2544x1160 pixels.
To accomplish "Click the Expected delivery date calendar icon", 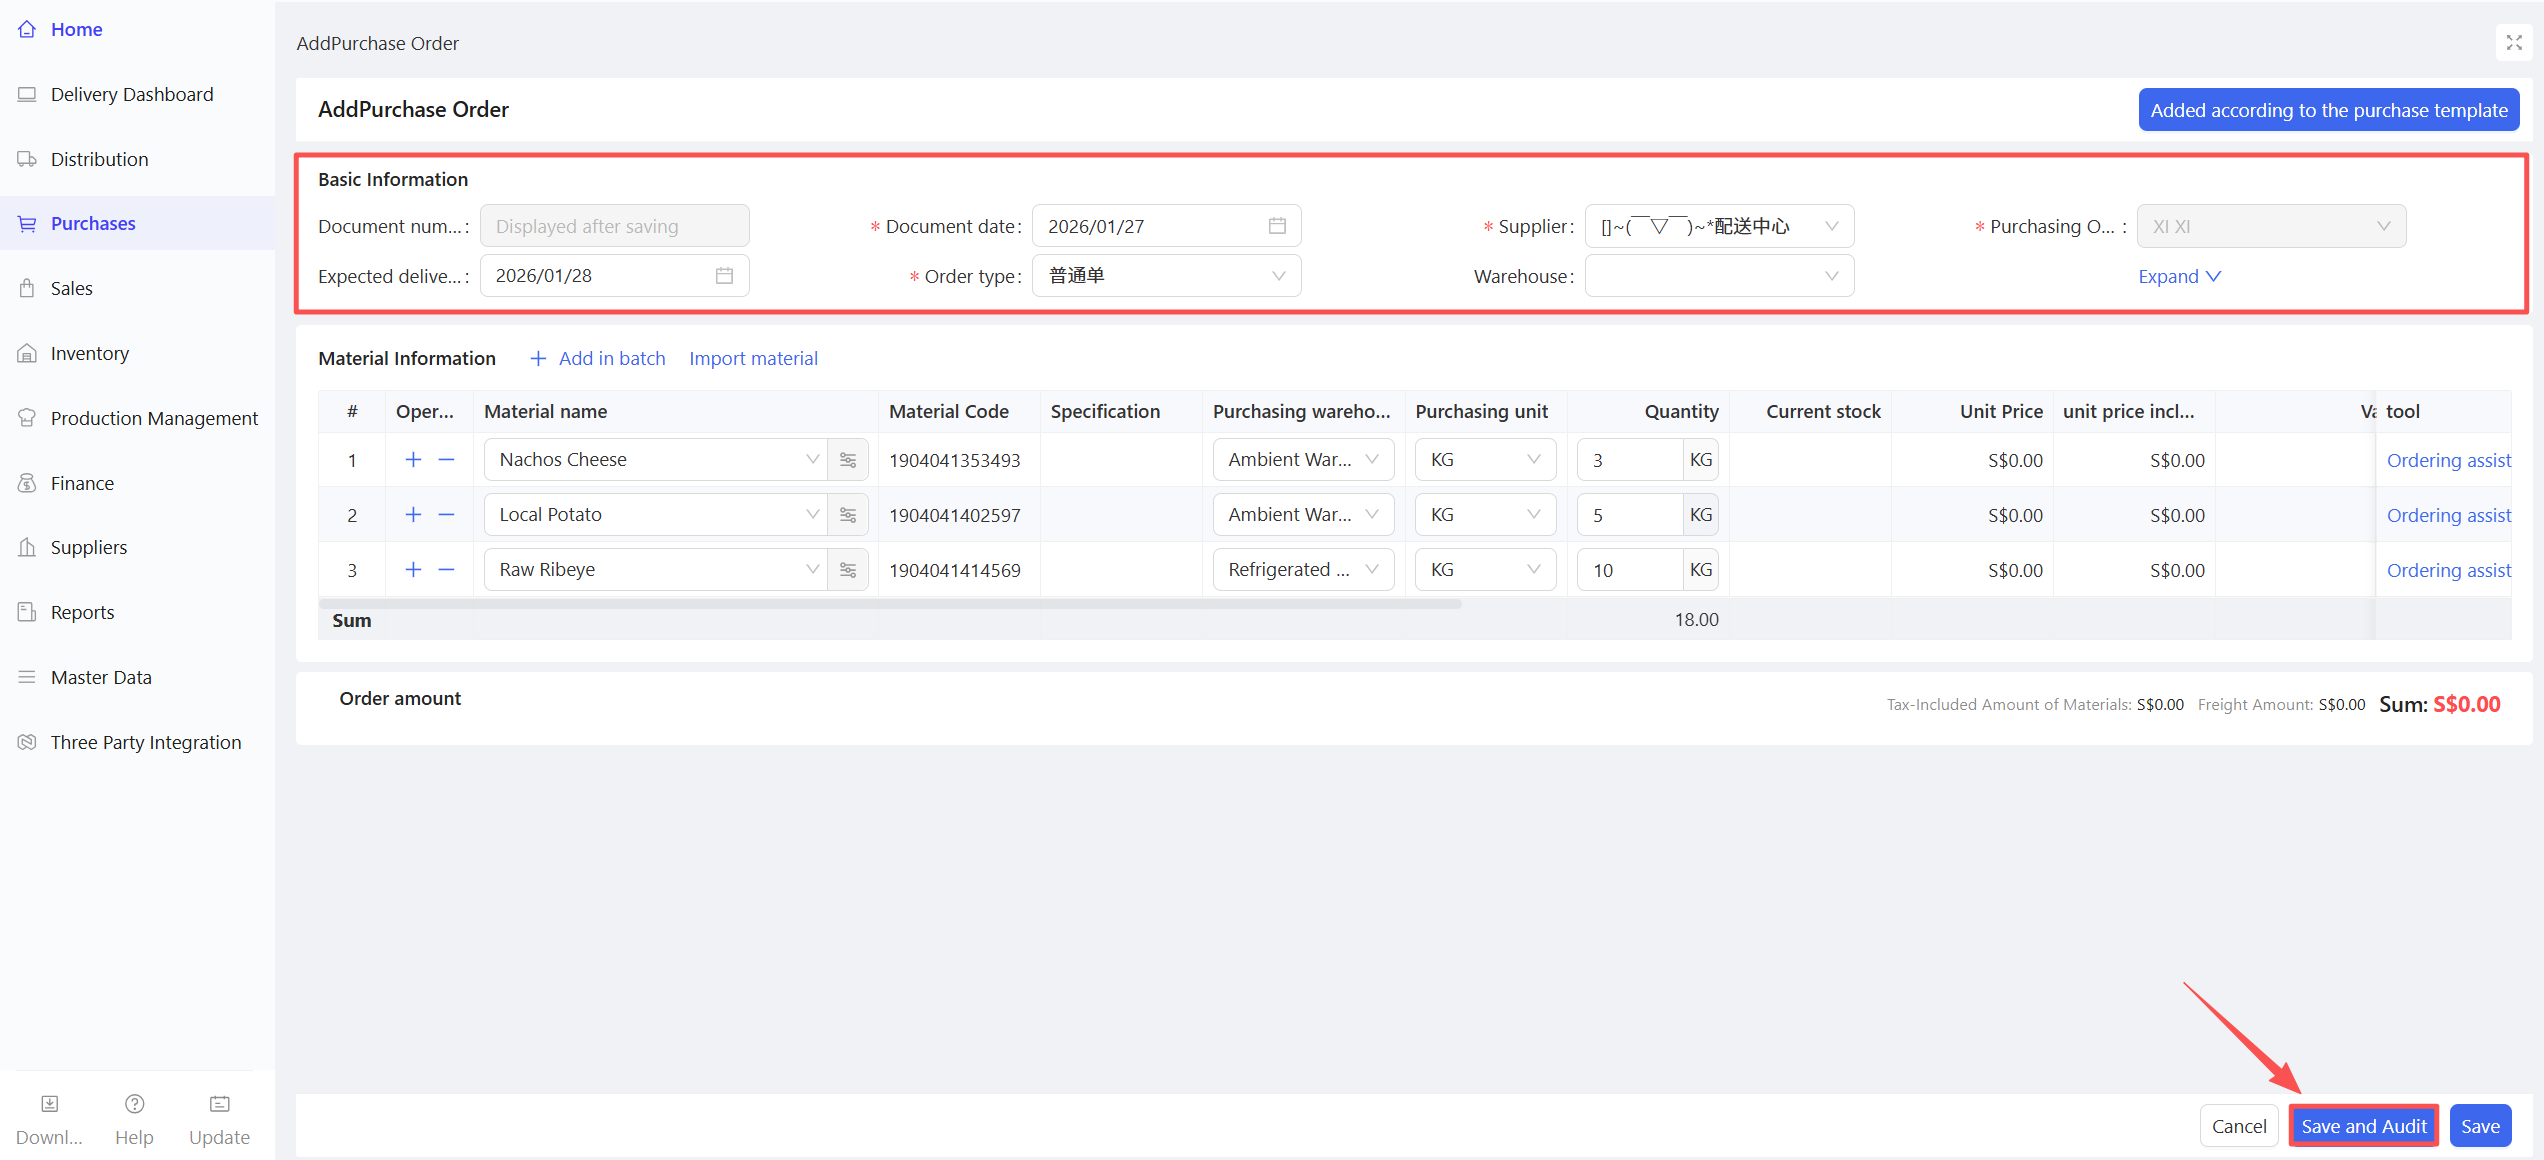I will click(x=724, y=276).
